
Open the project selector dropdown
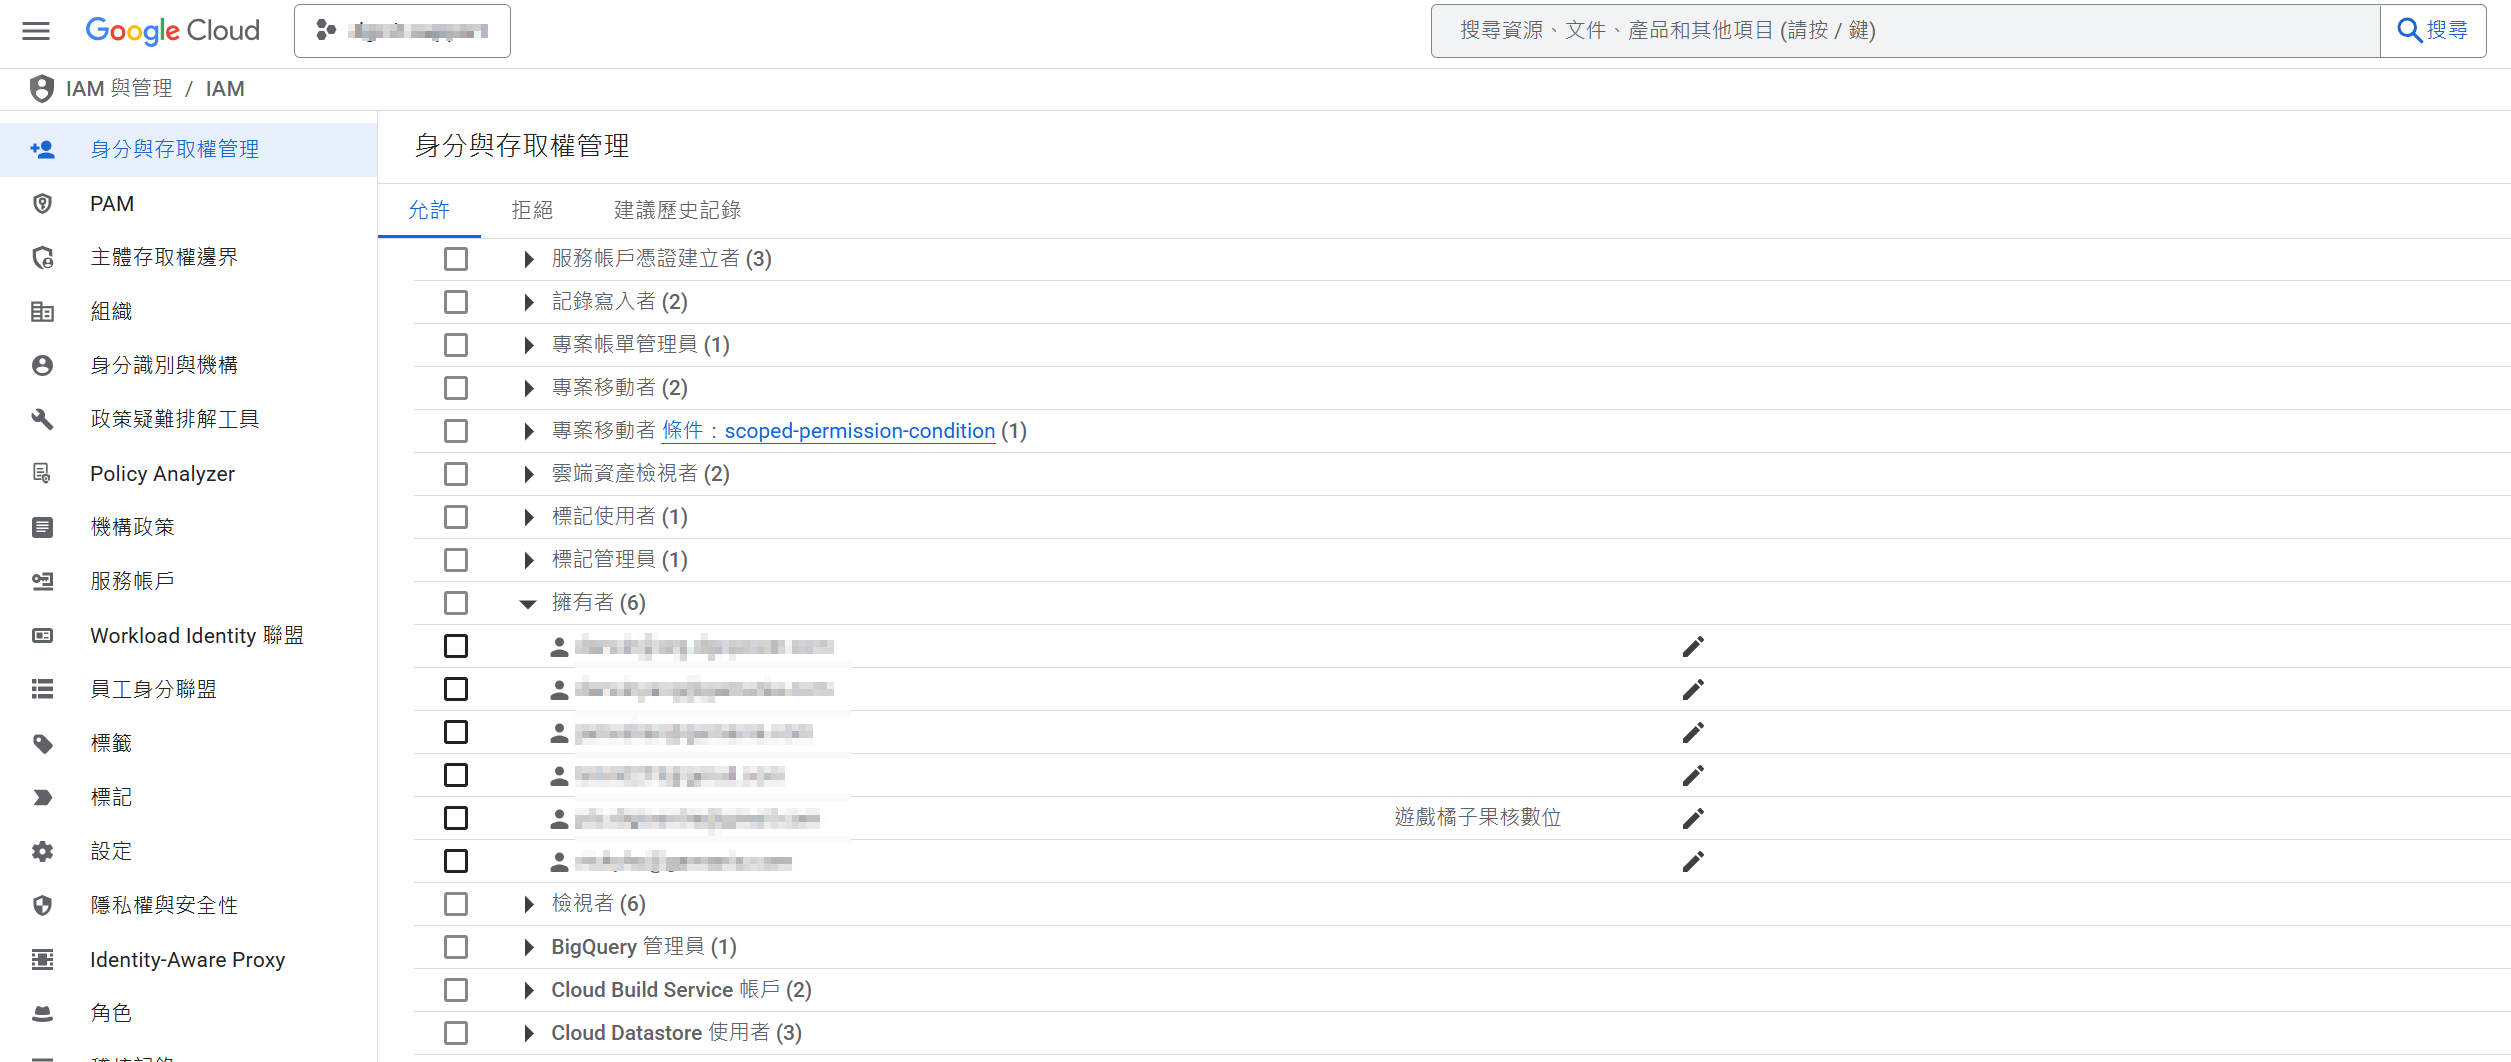coord(402,31)
